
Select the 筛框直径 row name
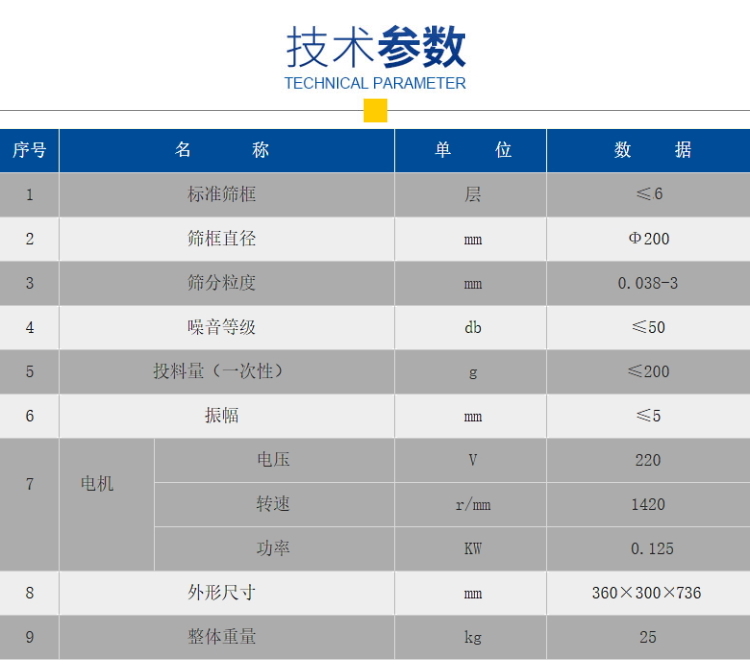point(222,238)
